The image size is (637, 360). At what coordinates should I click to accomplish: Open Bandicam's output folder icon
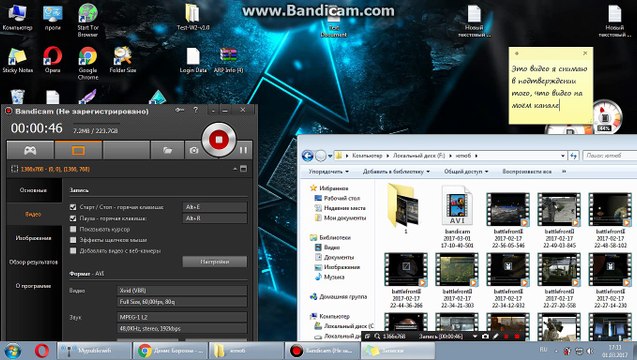click(167, 150)
